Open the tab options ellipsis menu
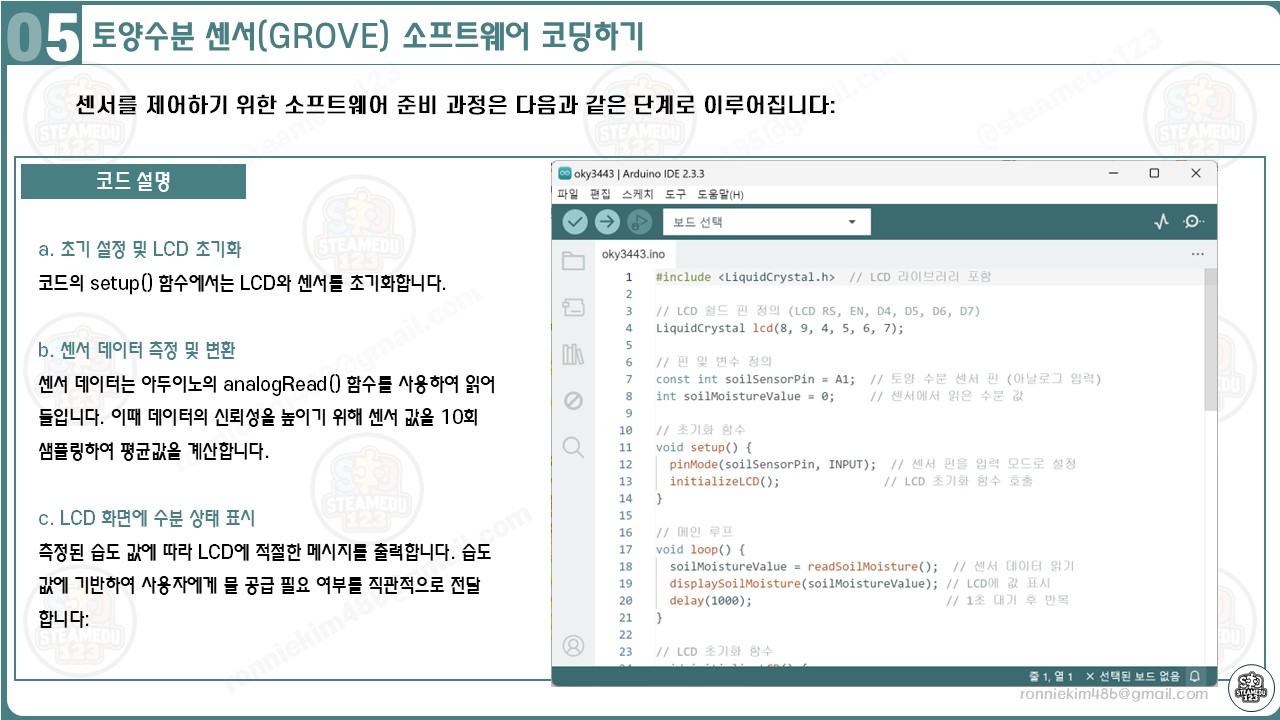The image size is (1280, 720). pyautogui.click(x=1198, y=254)
